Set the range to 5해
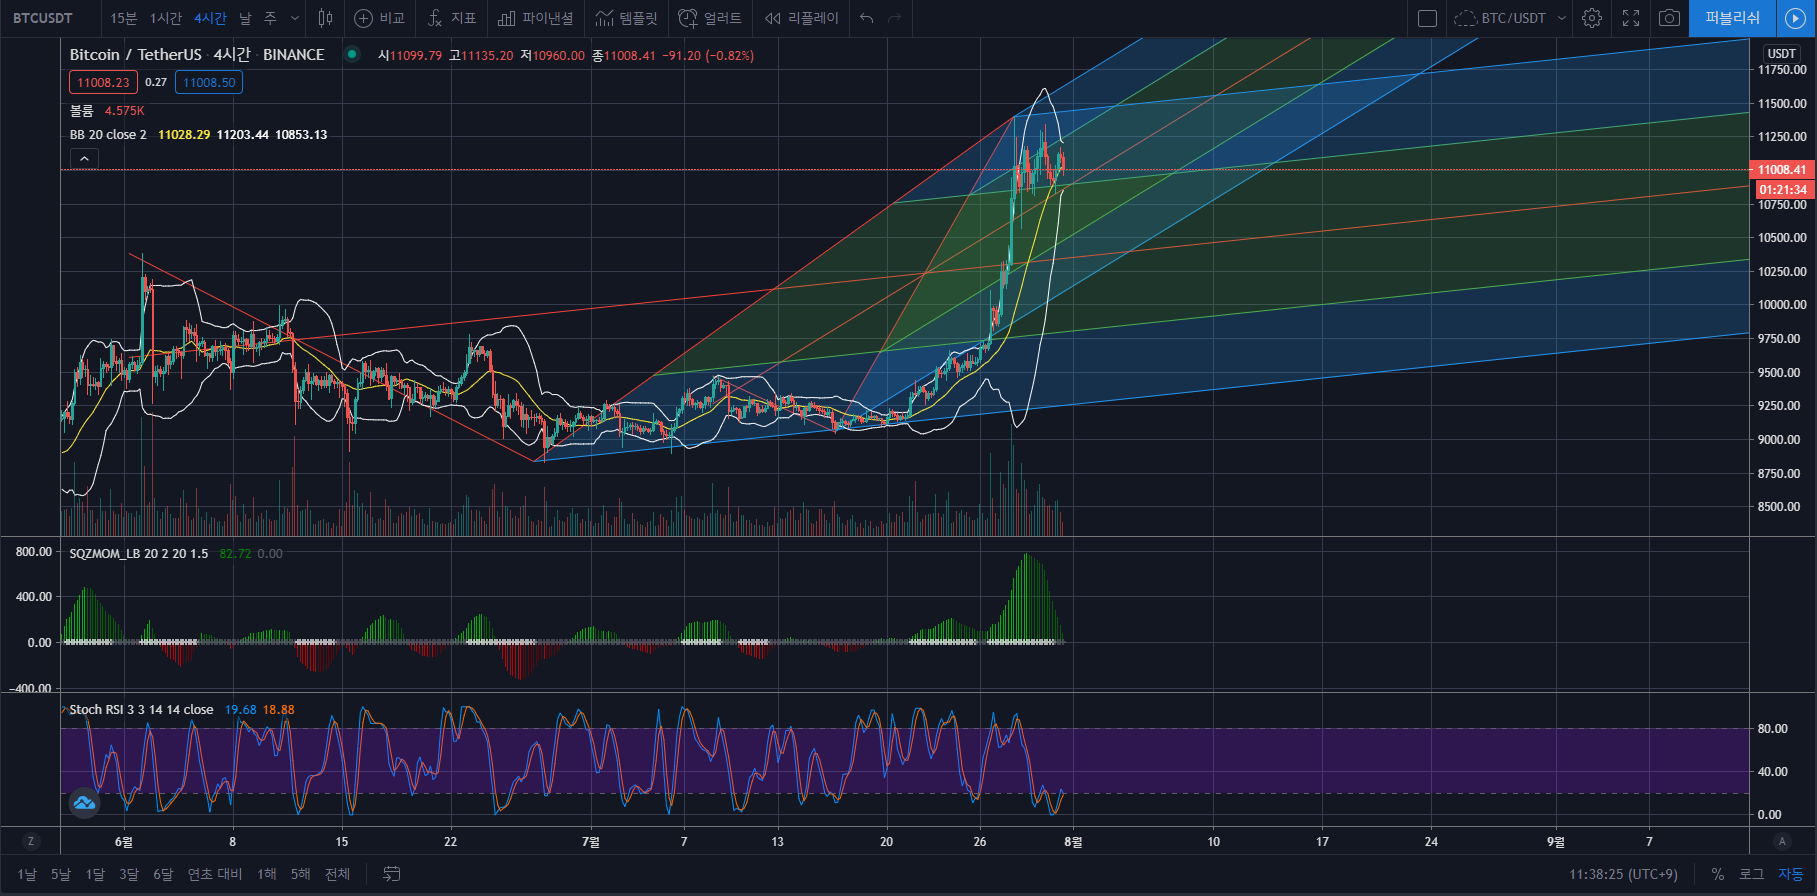Viewport: 1817px width, 896px height. (x=301, y=874)
